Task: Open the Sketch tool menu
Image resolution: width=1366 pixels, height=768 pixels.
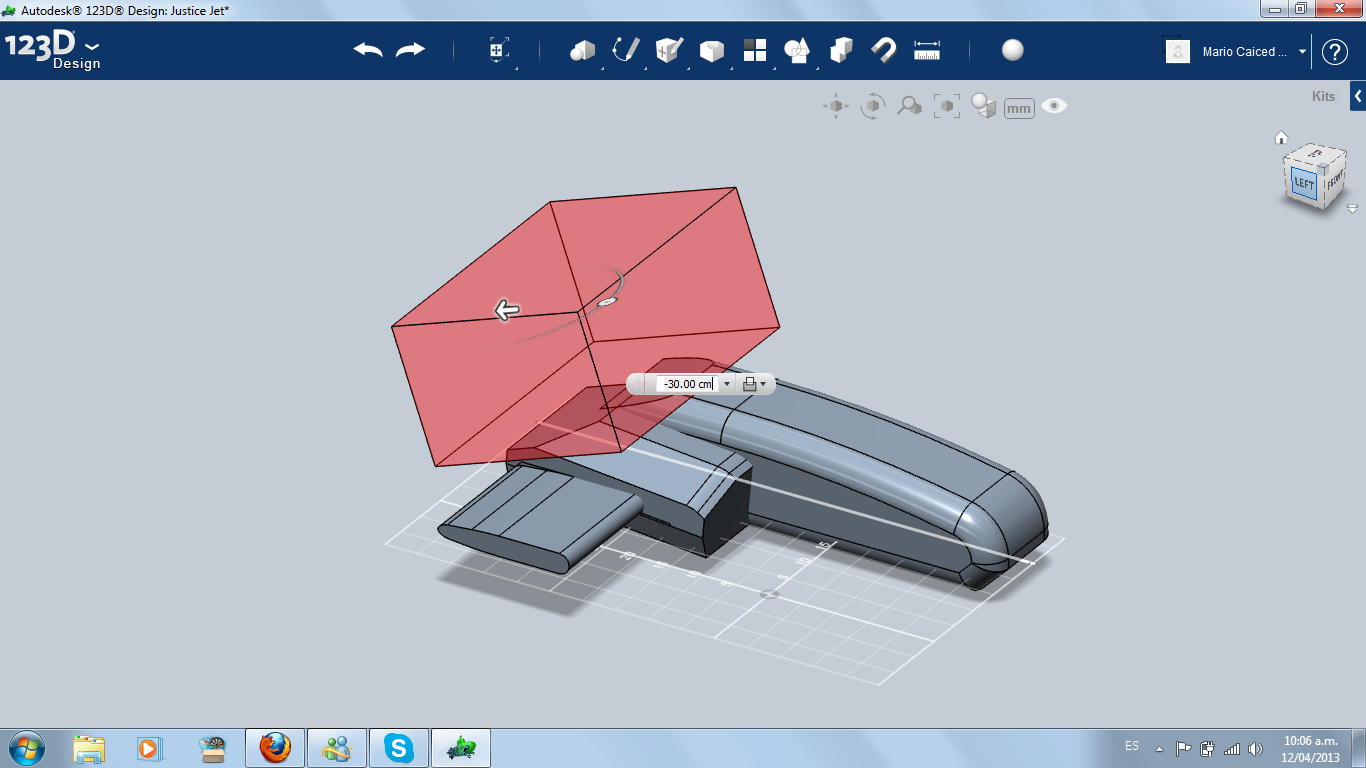Action: (626, 50)
